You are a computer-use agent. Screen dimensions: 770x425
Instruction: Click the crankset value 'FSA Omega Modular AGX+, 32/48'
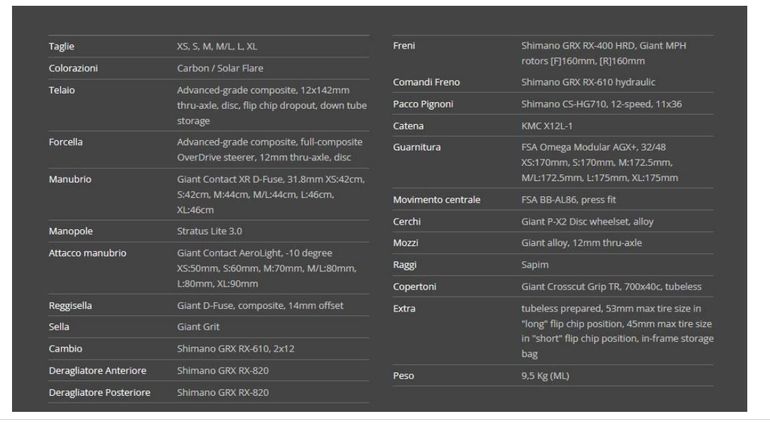click(594, 147)
